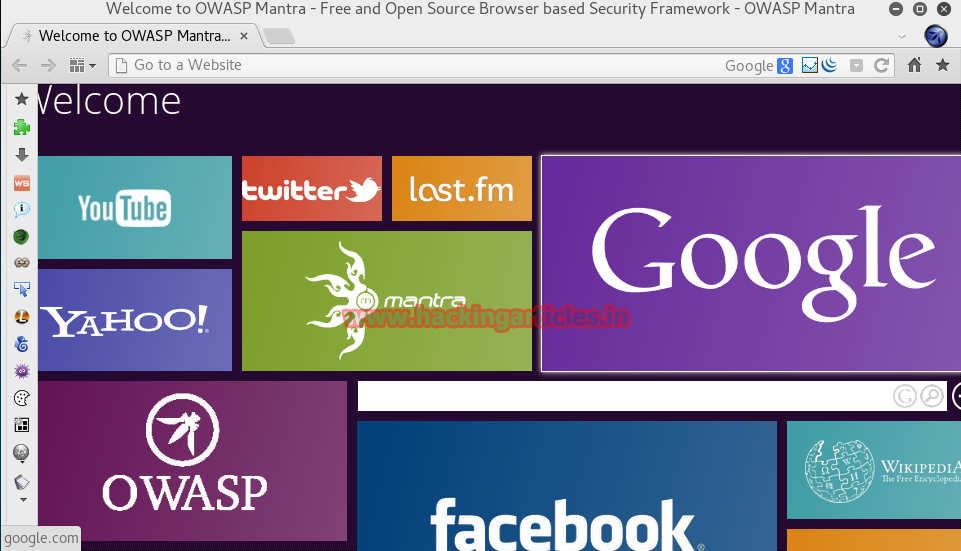Screen dimensions: 961x551
Task: Click the orange WS sidebar icon
Action: point(21,183)
